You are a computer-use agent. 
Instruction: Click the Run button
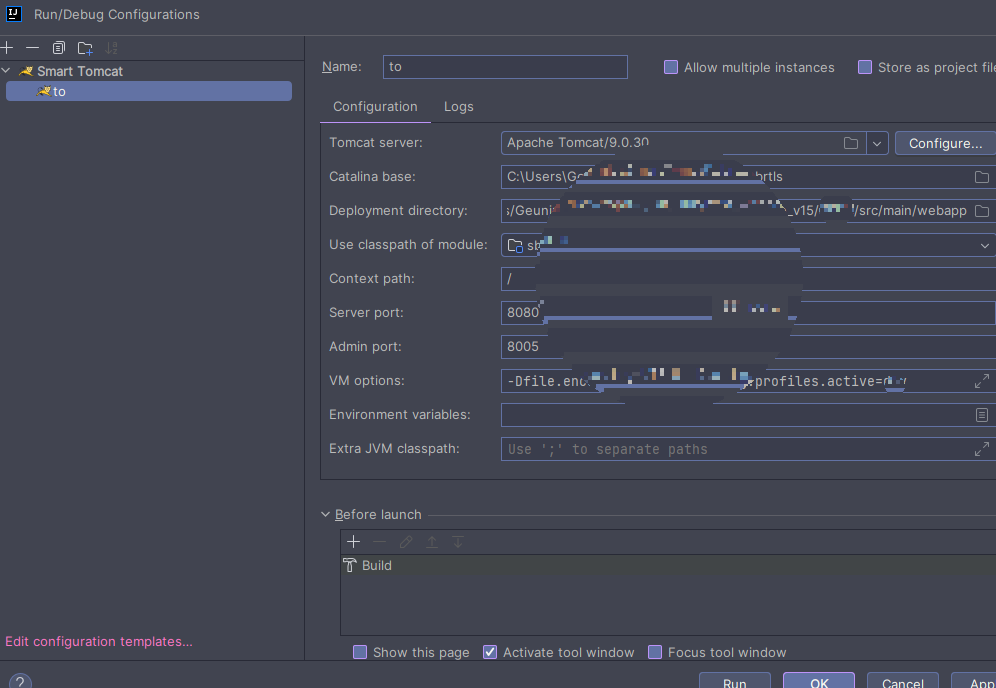(x=735, y=681)
